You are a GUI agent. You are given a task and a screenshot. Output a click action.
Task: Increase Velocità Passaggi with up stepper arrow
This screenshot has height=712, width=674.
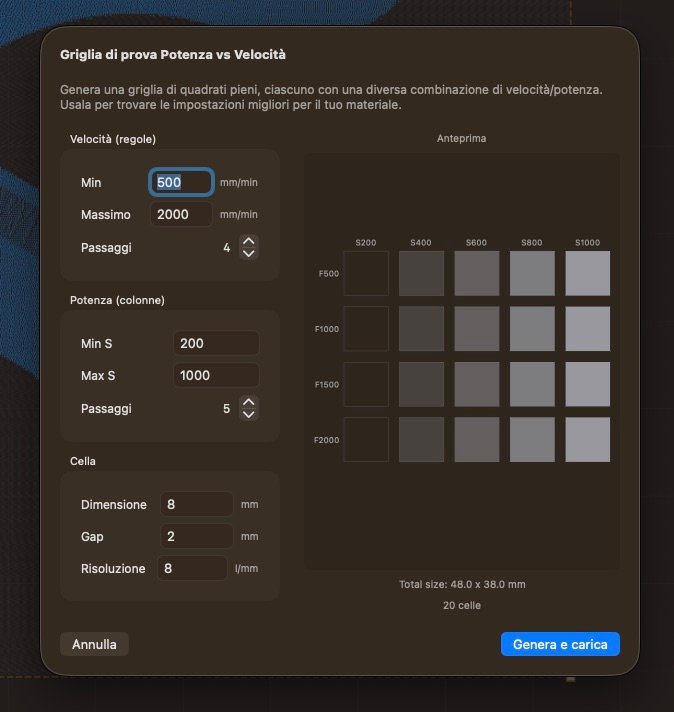coord(249,241)
